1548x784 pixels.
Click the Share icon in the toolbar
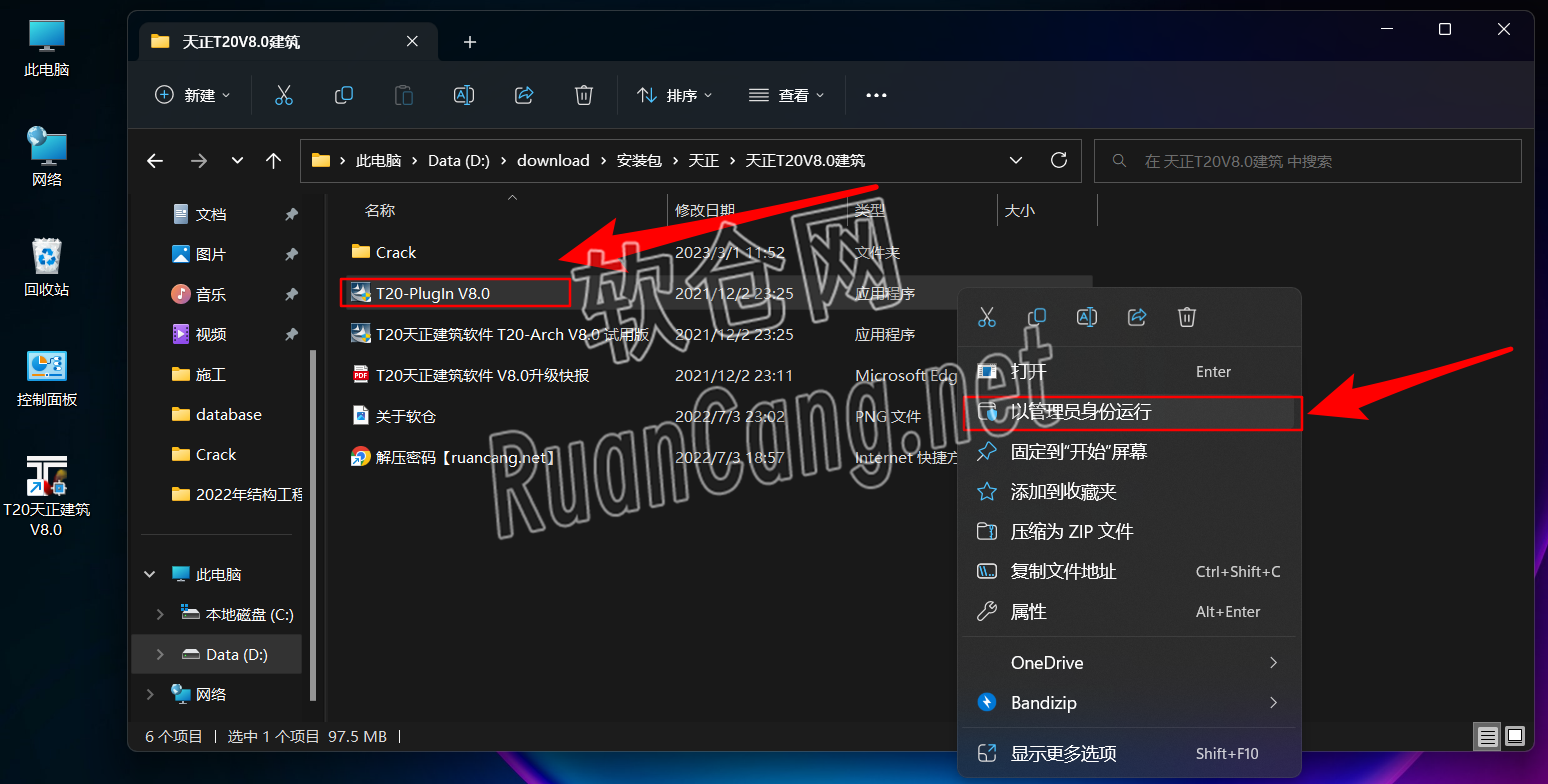(x=524, y=95)
